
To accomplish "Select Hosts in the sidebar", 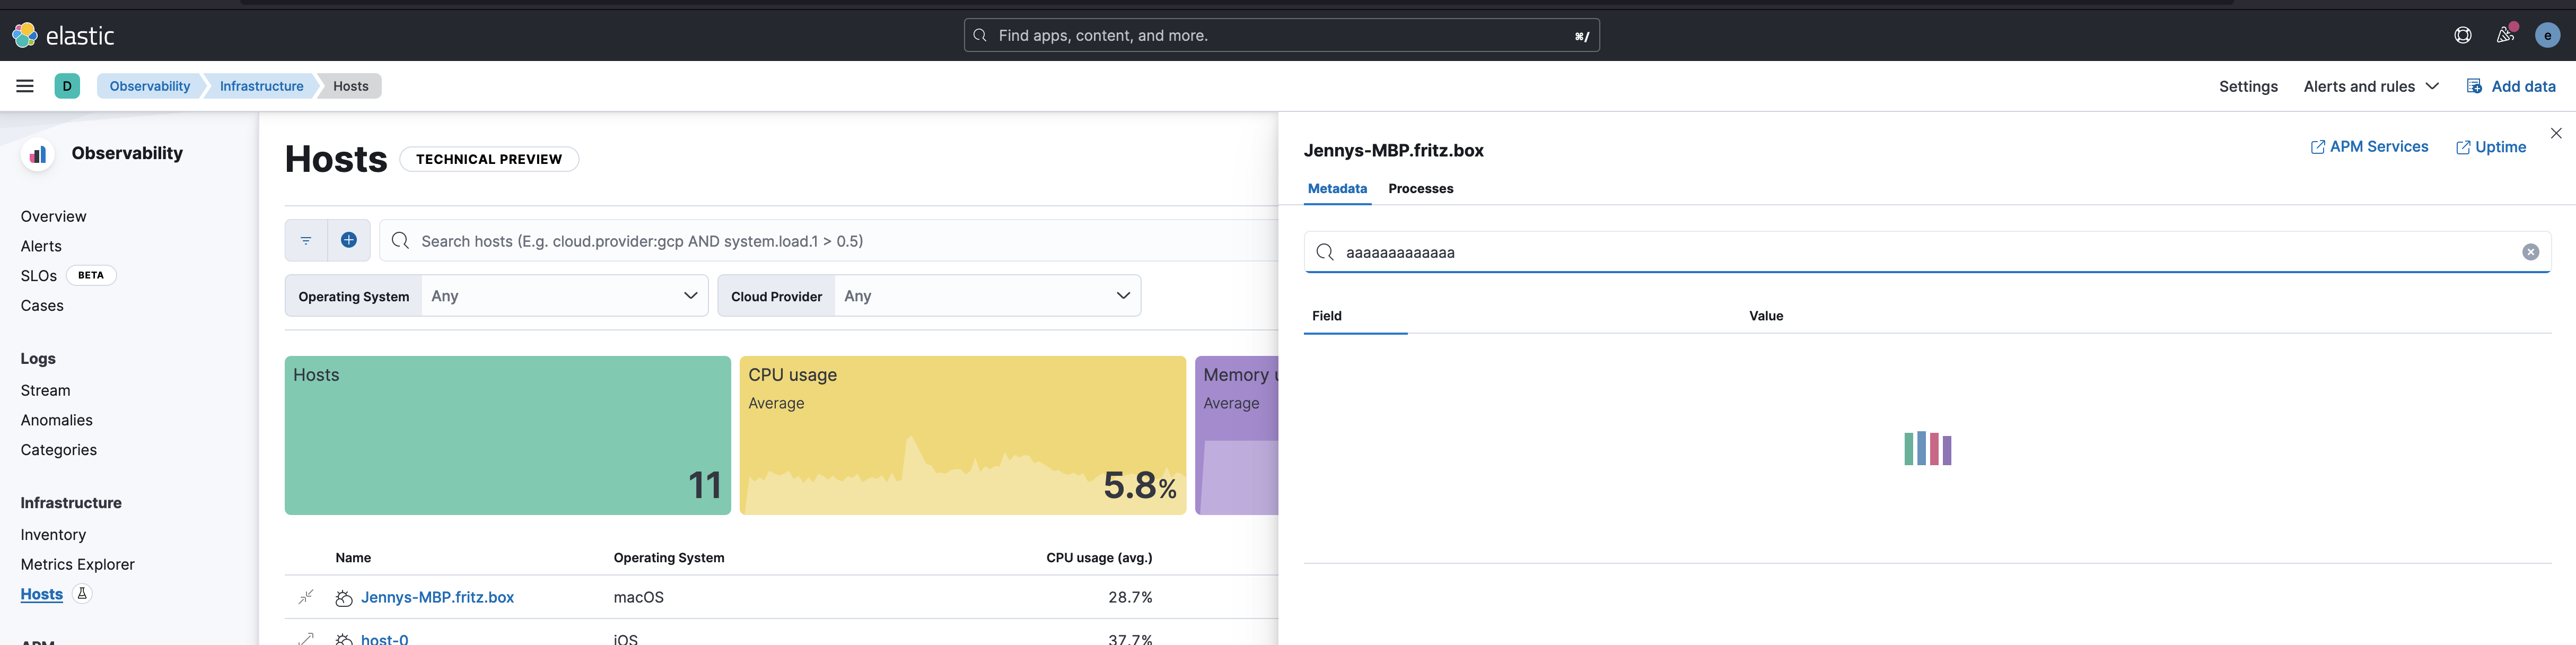I will tap(41, 594).
